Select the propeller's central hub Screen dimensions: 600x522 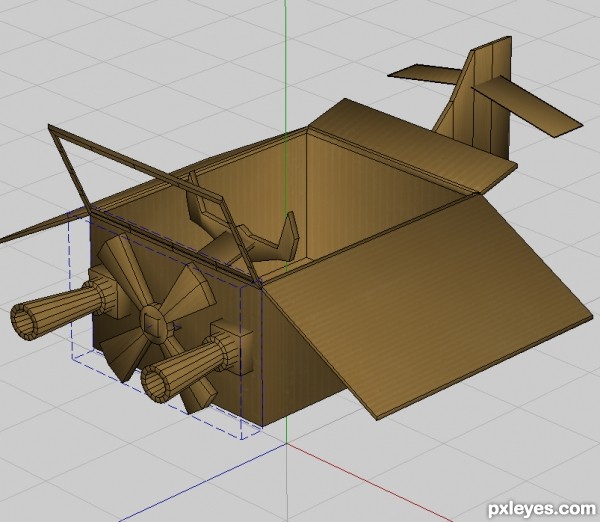point(154,324)
